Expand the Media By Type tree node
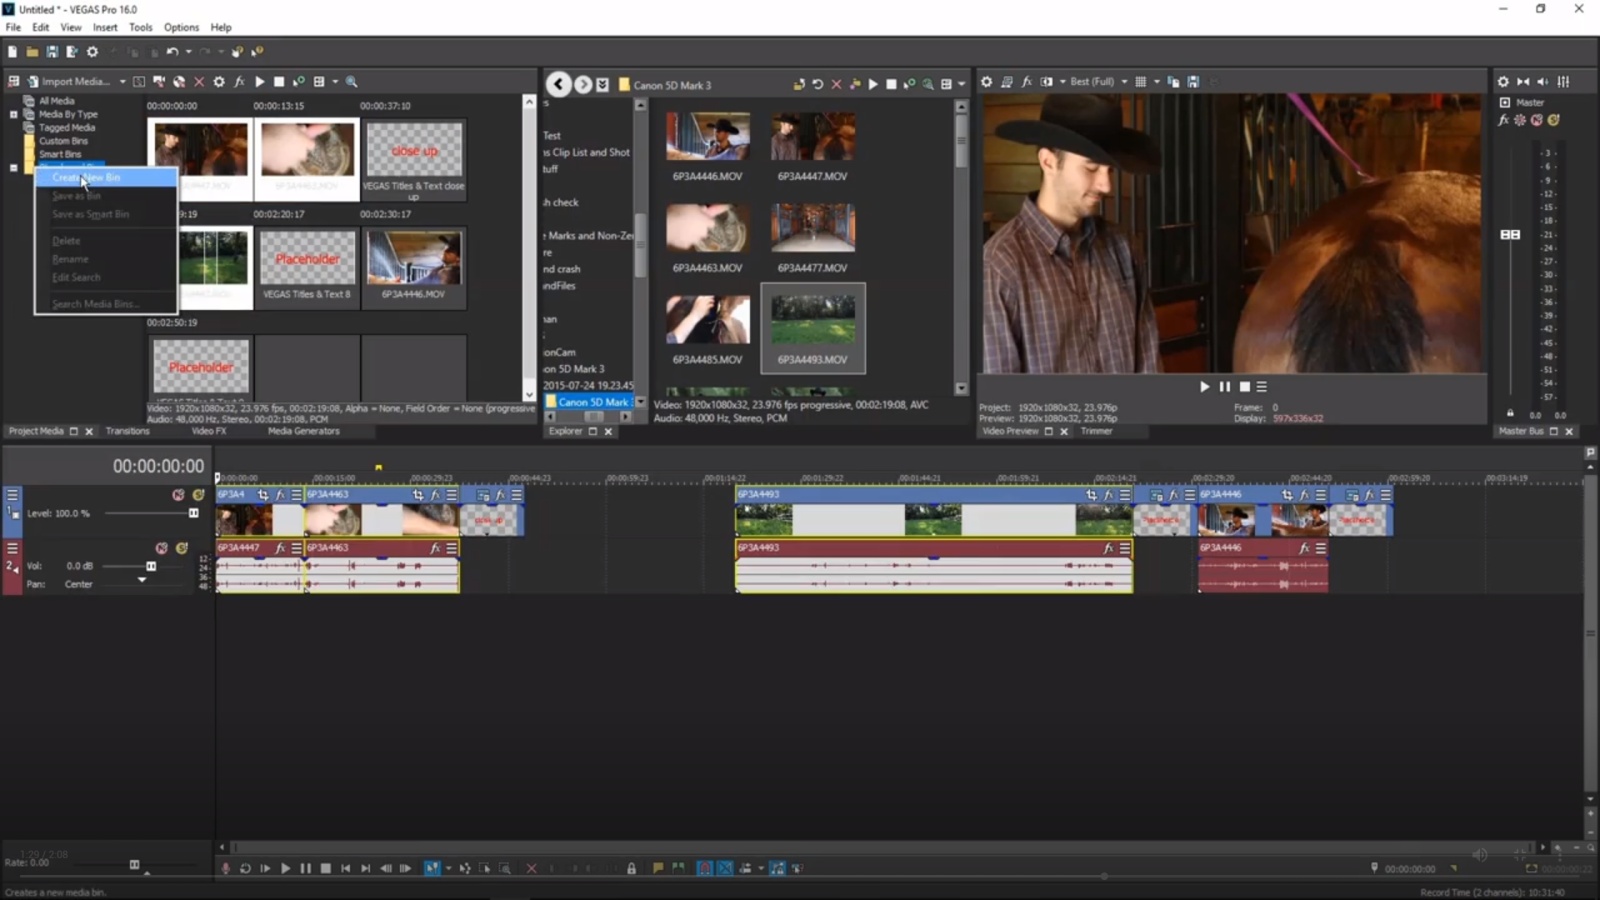 pyautogui.click(x=14, y=114)
